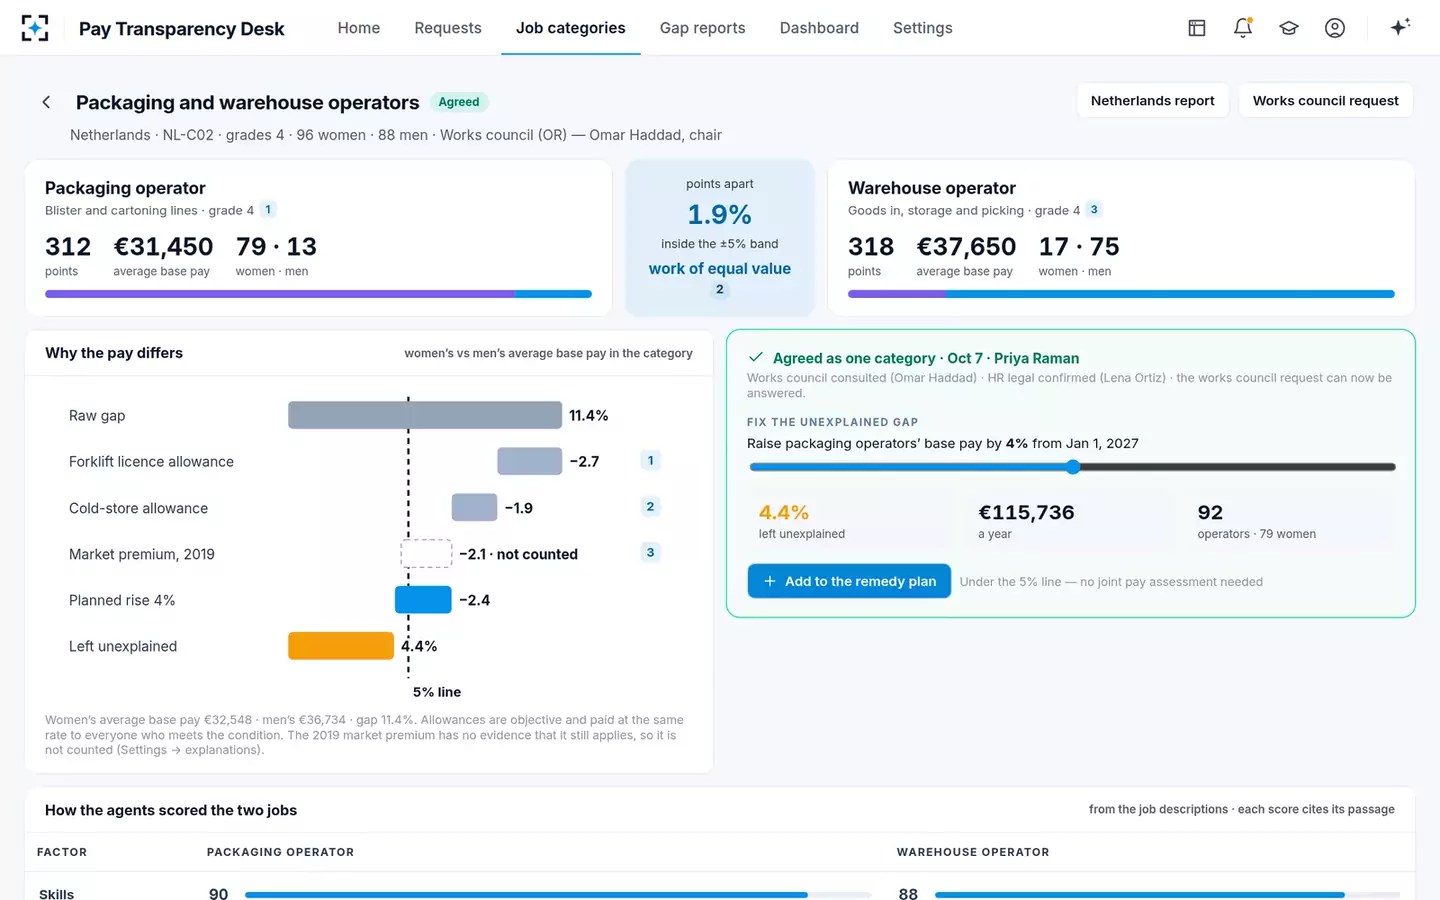Click the dashed Market premium not counted box

[x=426, y=554]
